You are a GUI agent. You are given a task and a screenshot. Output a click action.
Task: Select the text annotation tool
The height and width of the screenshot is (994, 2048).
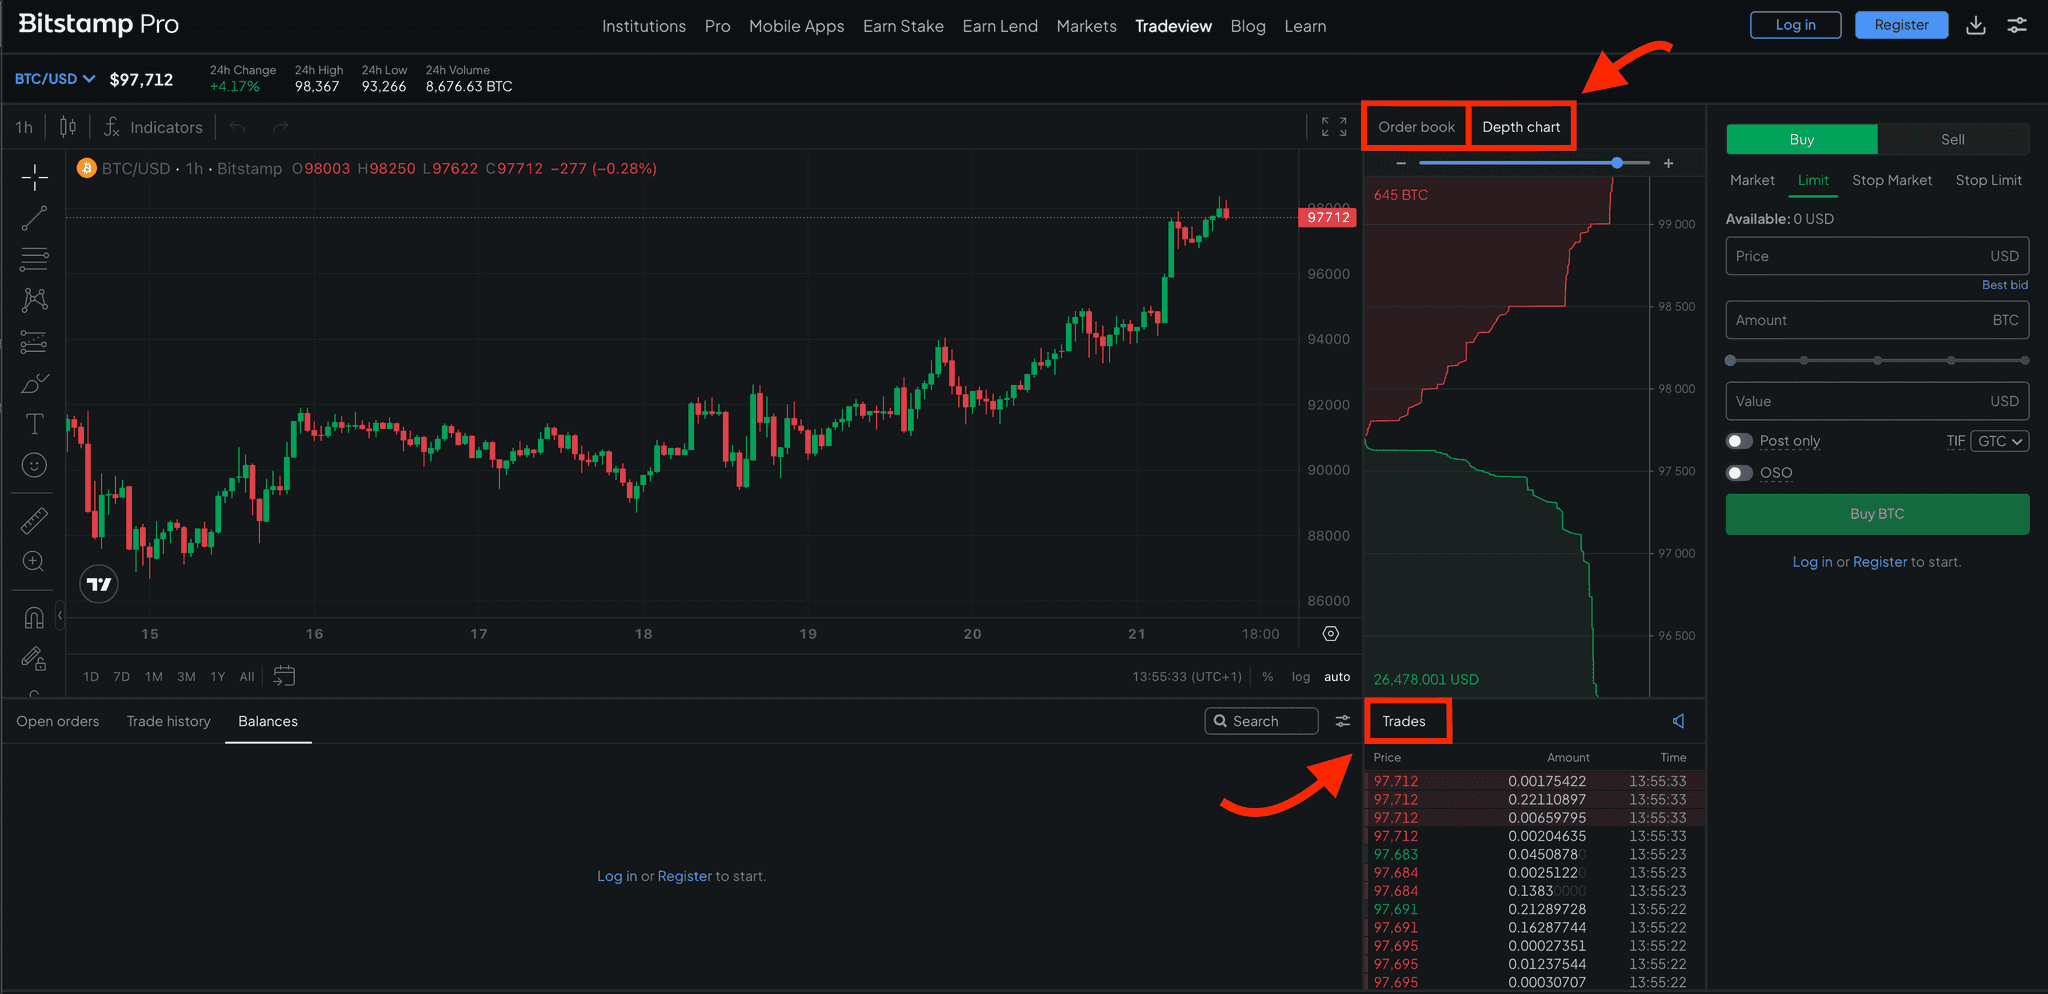pos(33,423)
